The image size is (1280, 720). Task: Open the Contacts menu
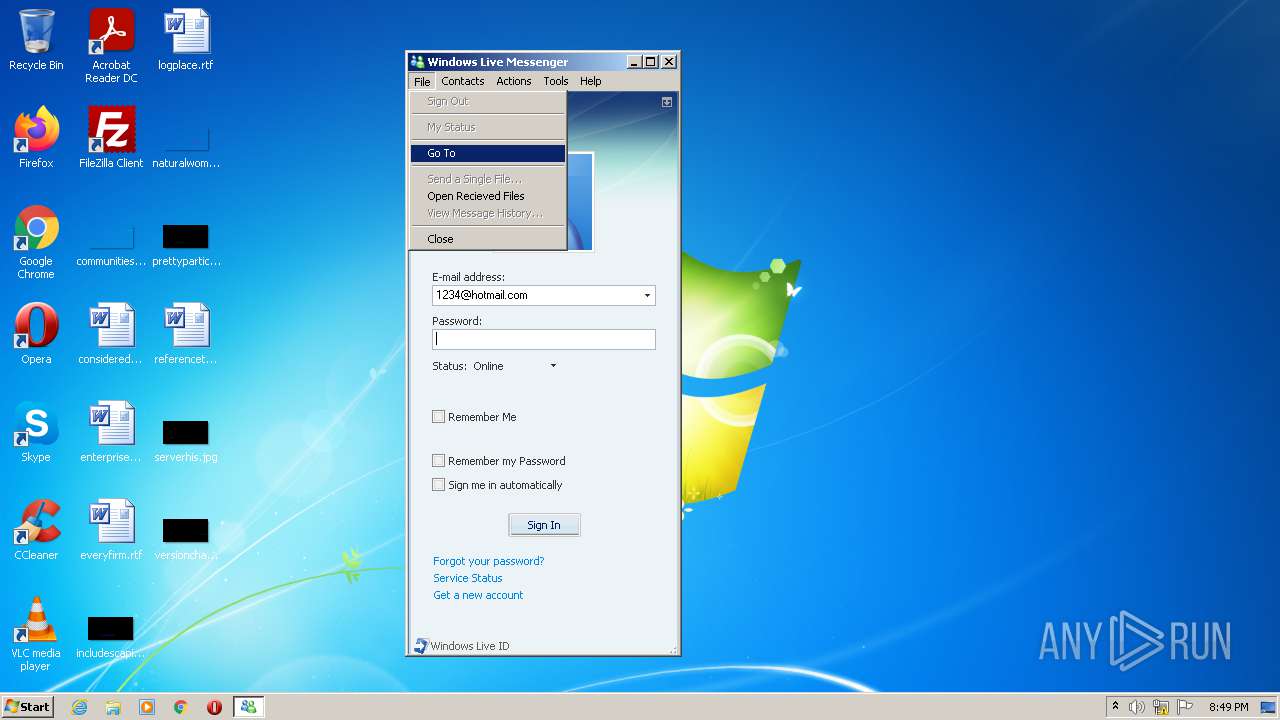463,81
